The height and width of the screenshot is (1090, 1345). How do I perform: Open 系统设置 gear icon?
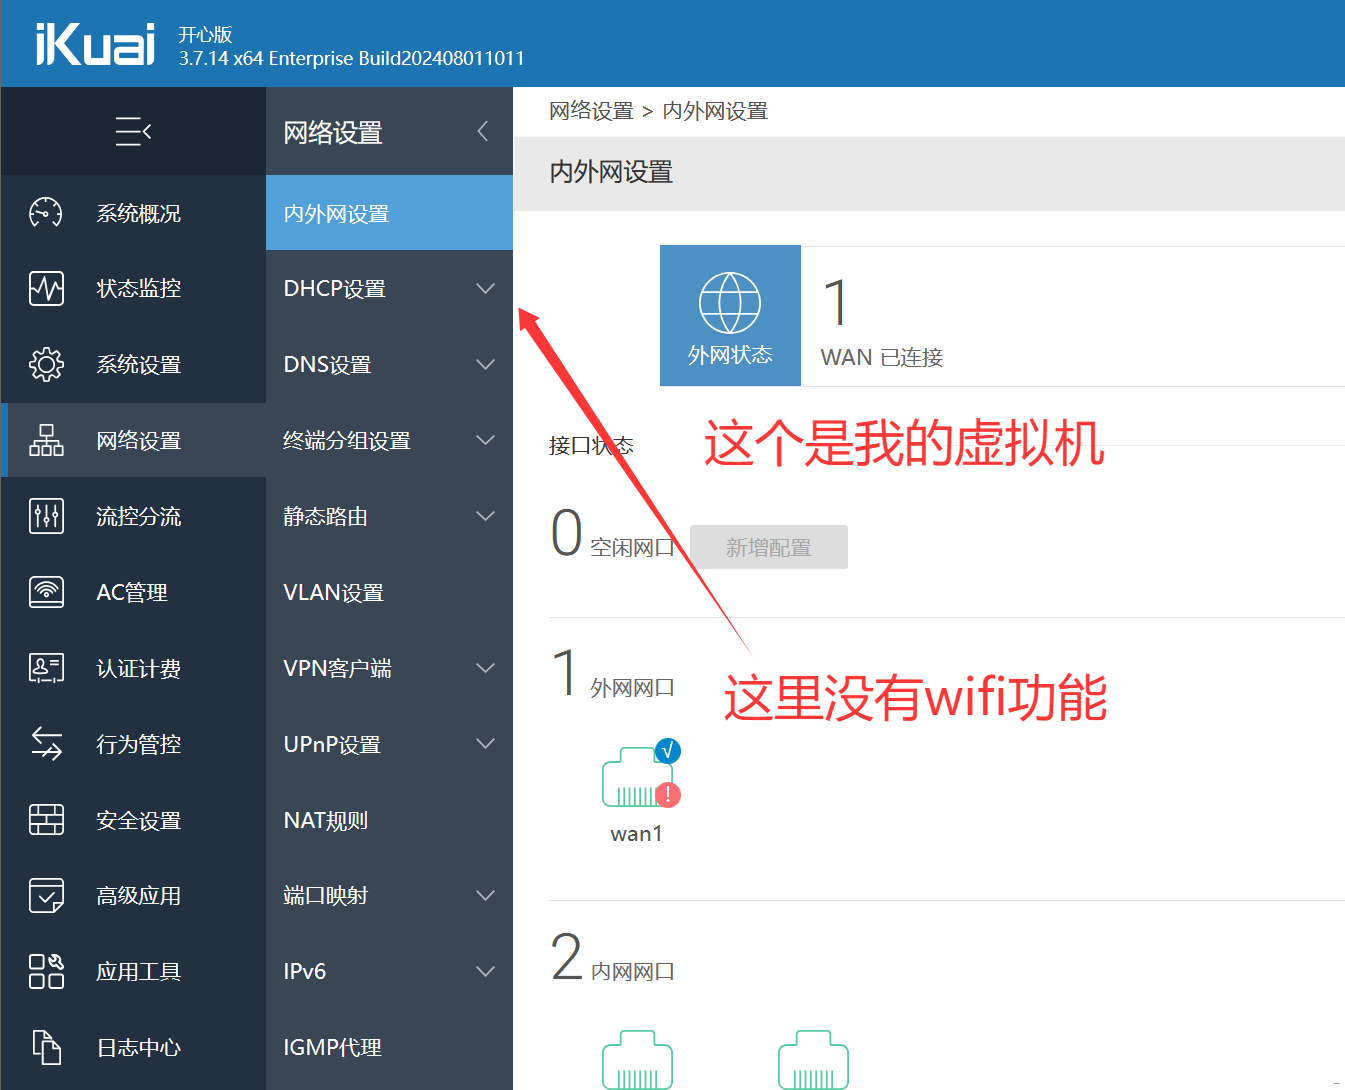(x=46, y=365)
